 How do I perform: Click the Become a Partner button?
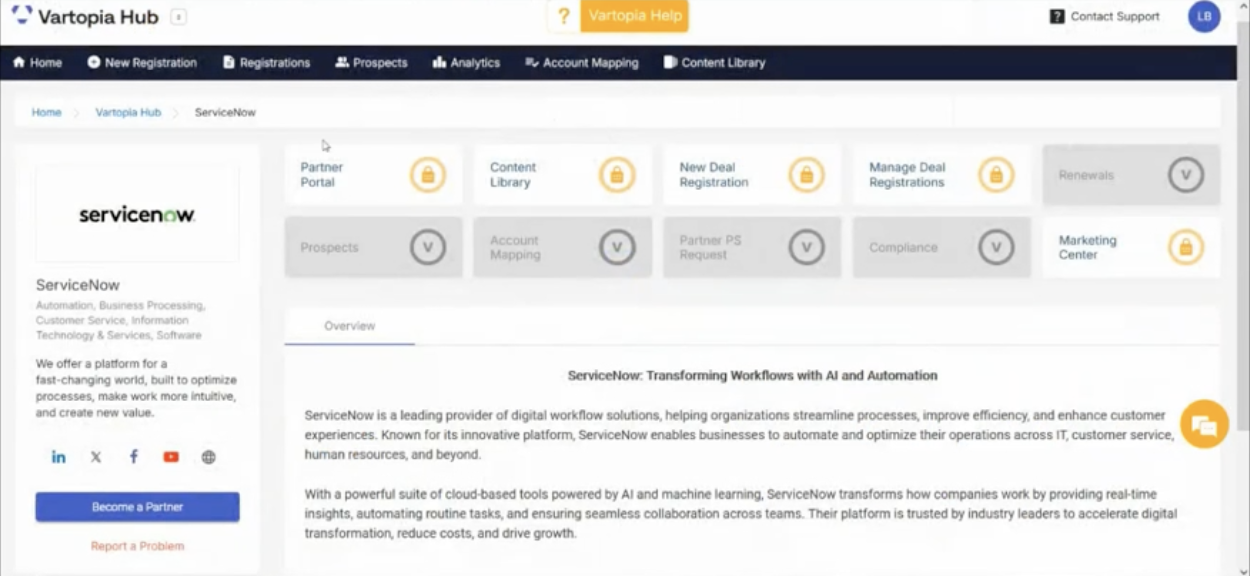137,507
